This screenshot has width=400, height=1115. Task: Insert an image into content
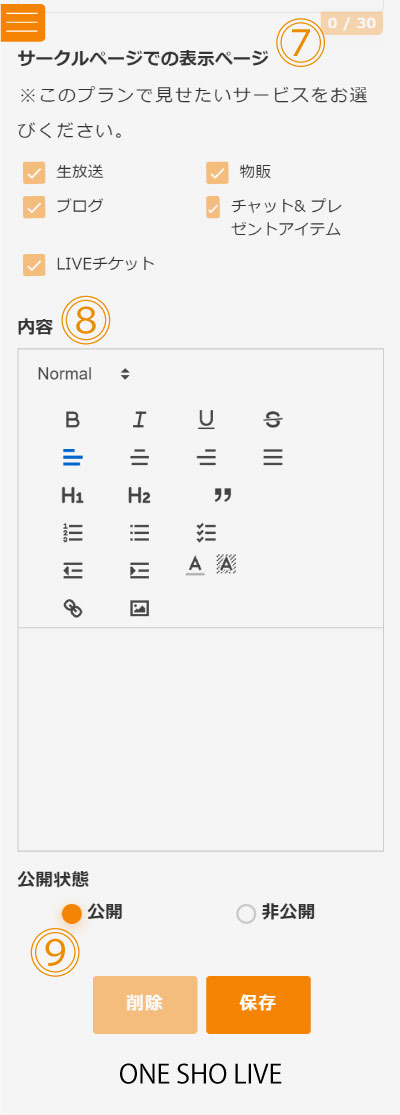click(139, 608)
